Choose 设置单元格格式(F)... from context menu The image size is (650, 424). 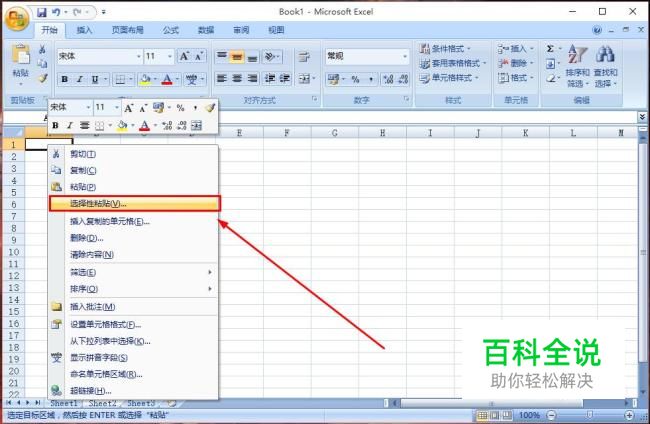133,324
